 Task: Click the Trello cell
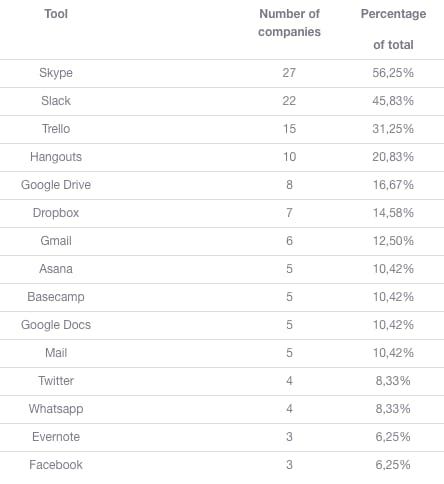click(x=56, y=129)
